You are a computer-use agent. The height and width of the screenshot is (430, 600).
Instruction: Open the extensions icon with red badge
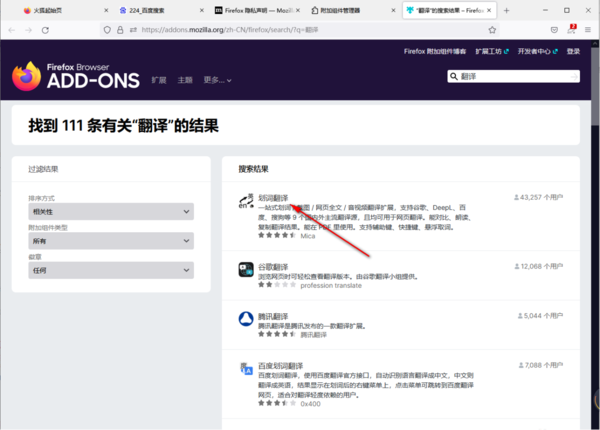(572, 29)
